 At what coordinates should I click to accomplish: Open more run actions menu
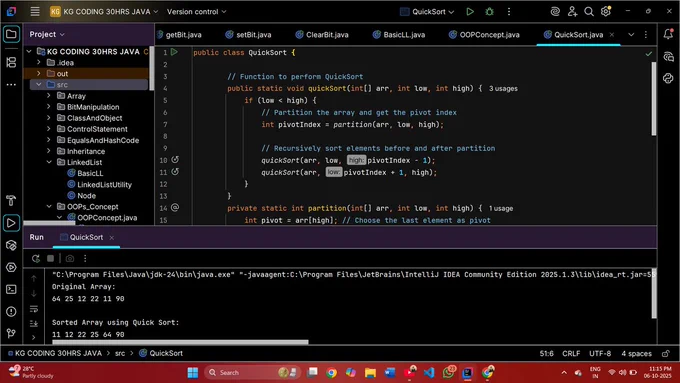pyautogui.click(x=509, y=12)
